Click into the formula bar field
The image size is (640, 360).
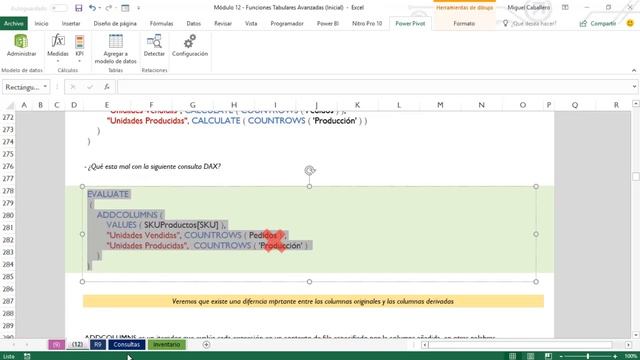(x=374, y=87)
